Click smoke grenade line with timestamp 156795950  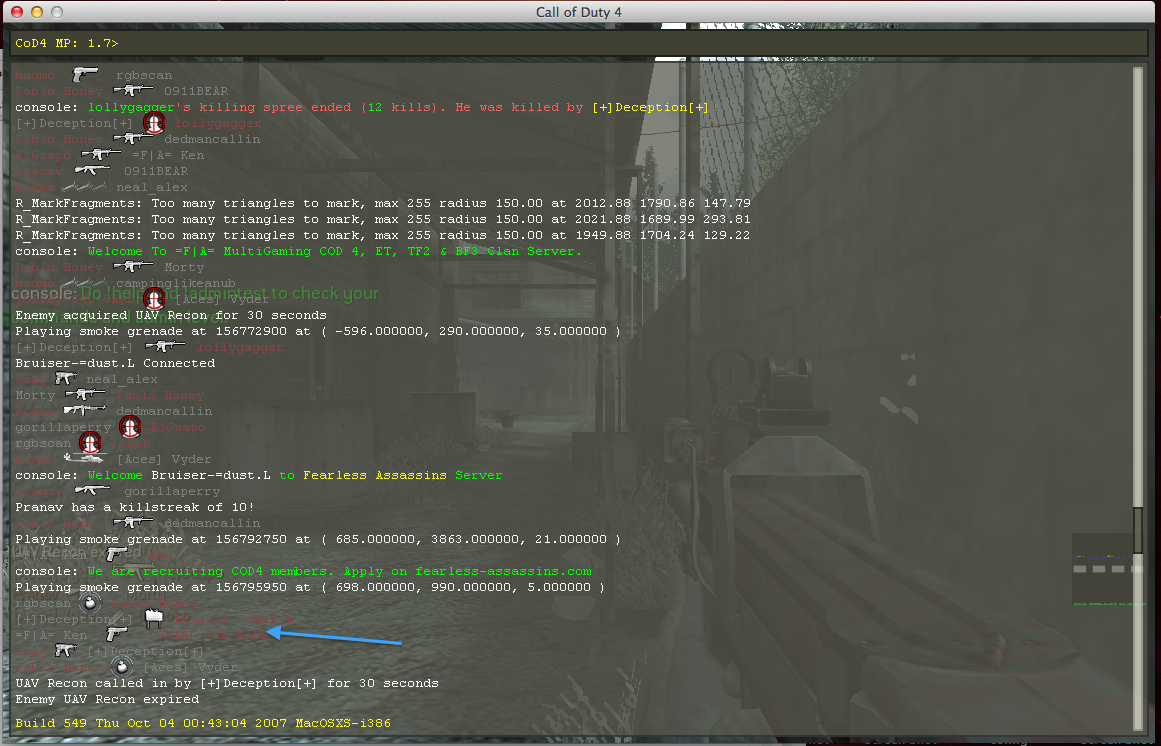pyautogui.click(x=310, y=587)
